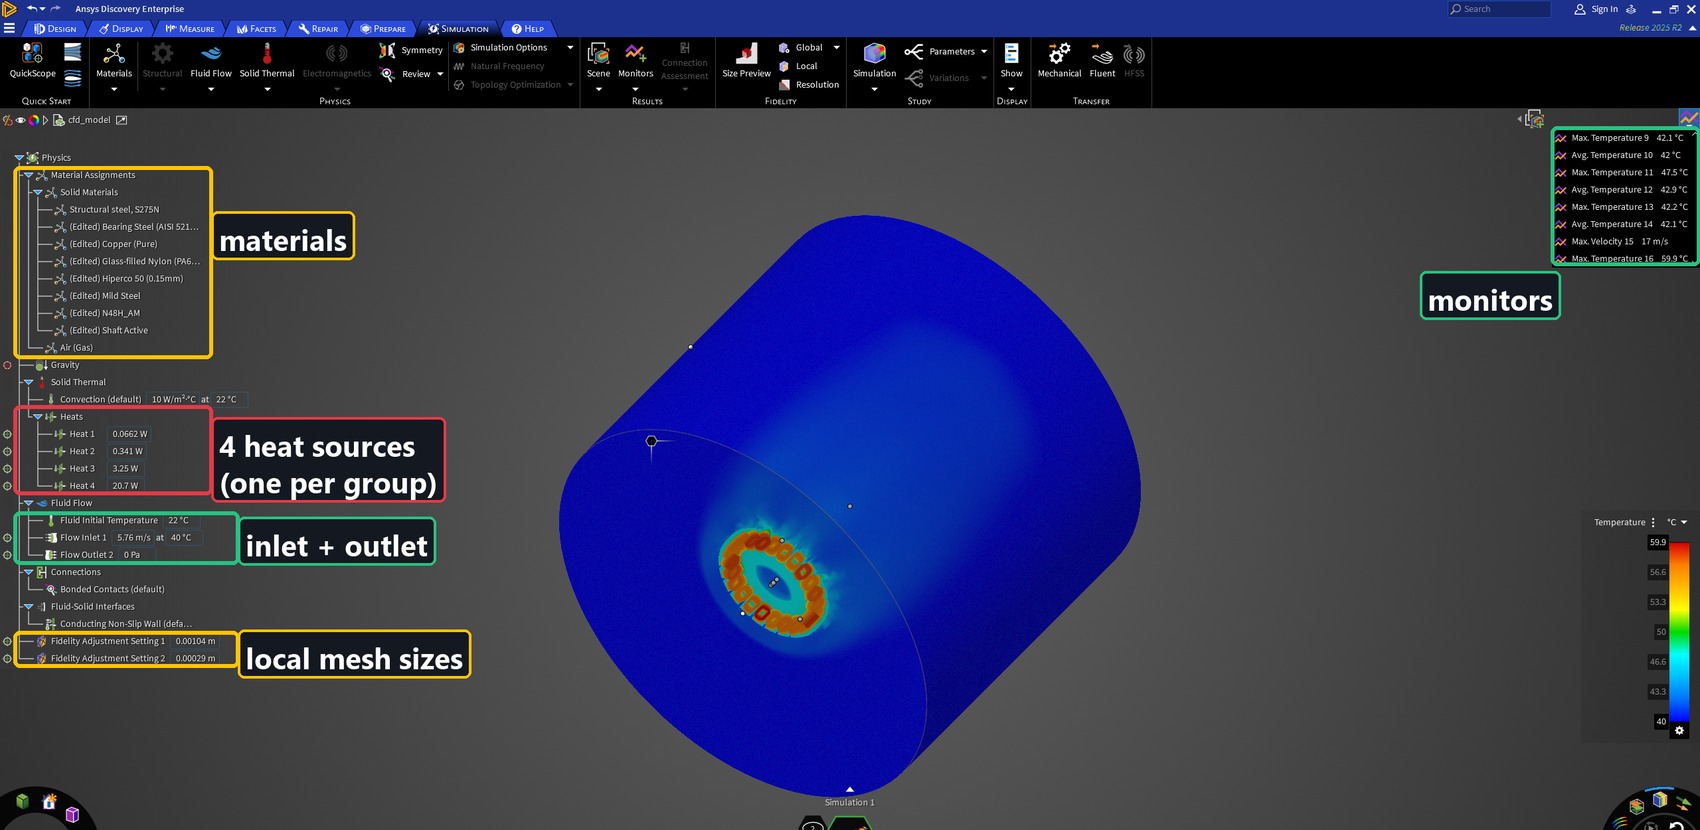Switch to the Measure tab

point(190,29)
